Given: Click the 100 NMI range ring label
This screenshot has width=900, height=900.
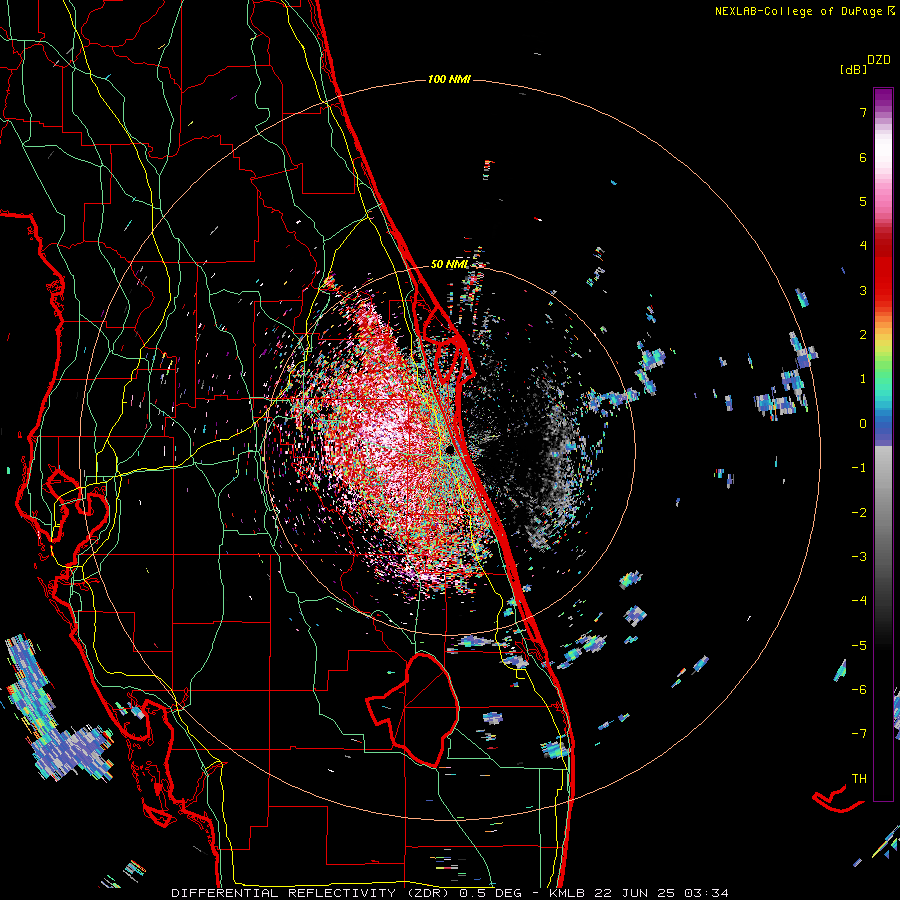Looking at the screenshot, I should click(x=449, y=79).
